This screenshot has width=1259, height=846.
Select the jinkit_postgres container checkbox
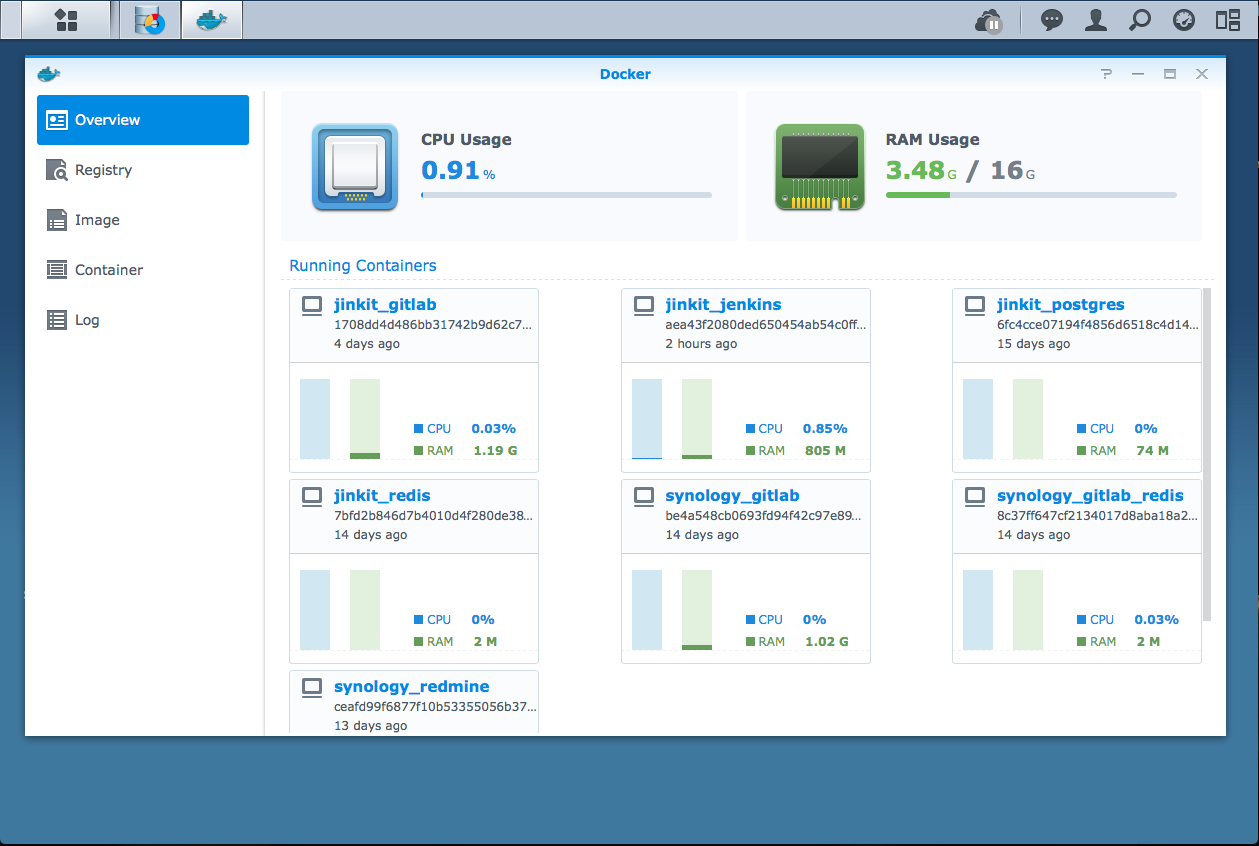tap(974, 304)
